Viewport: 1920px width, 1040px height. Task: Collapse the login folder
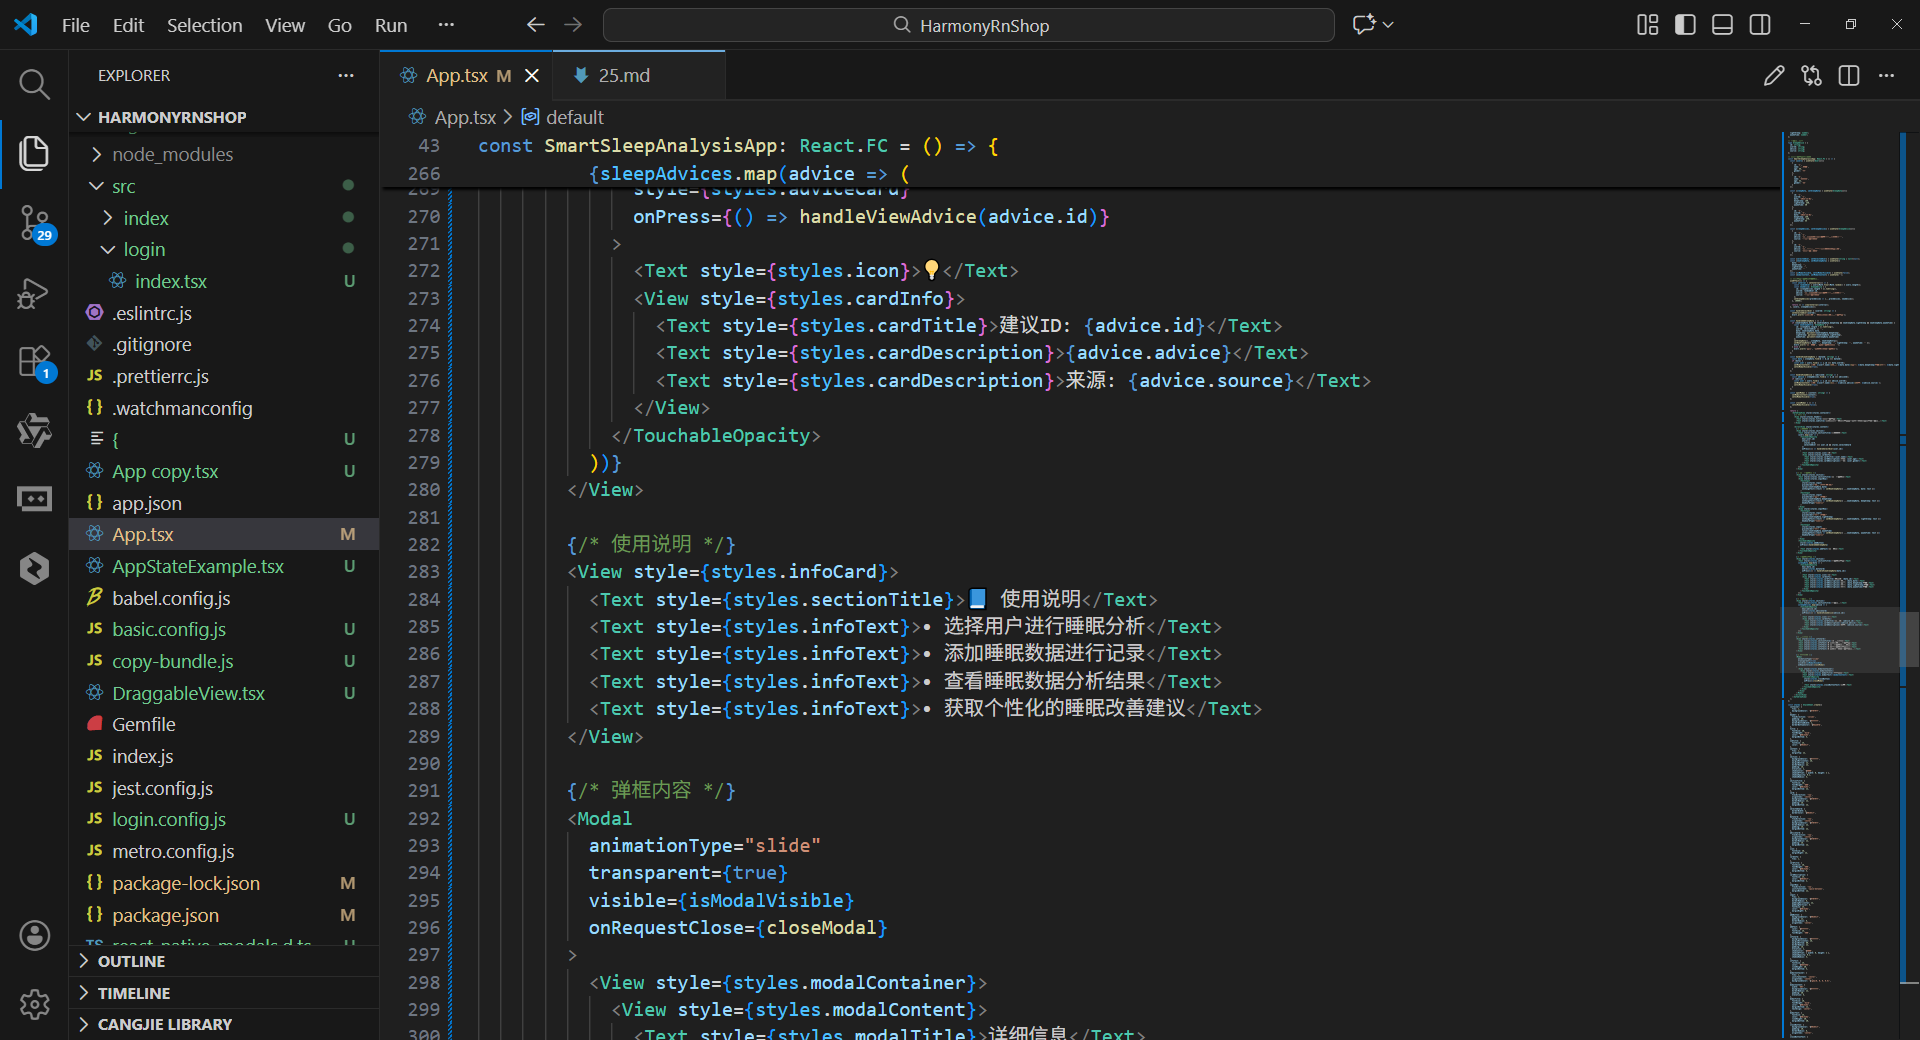[224, 249]
